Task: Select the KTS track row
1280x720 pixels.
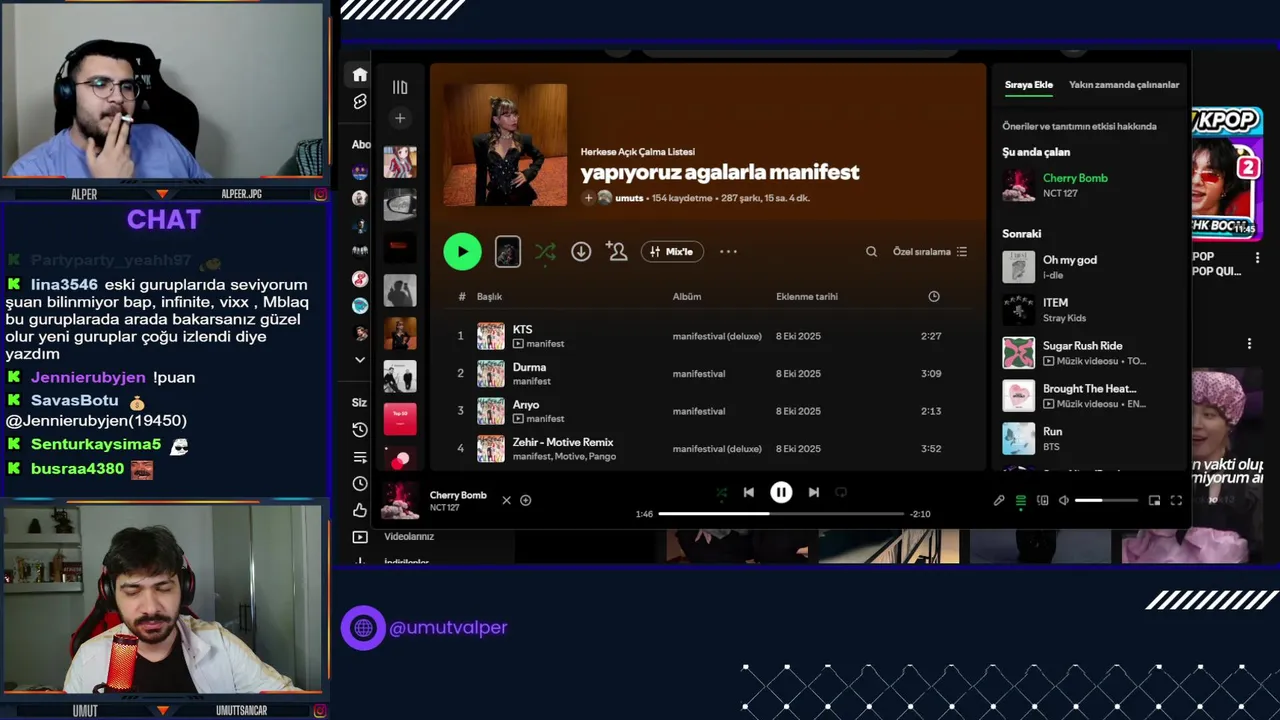Action: 708,336
